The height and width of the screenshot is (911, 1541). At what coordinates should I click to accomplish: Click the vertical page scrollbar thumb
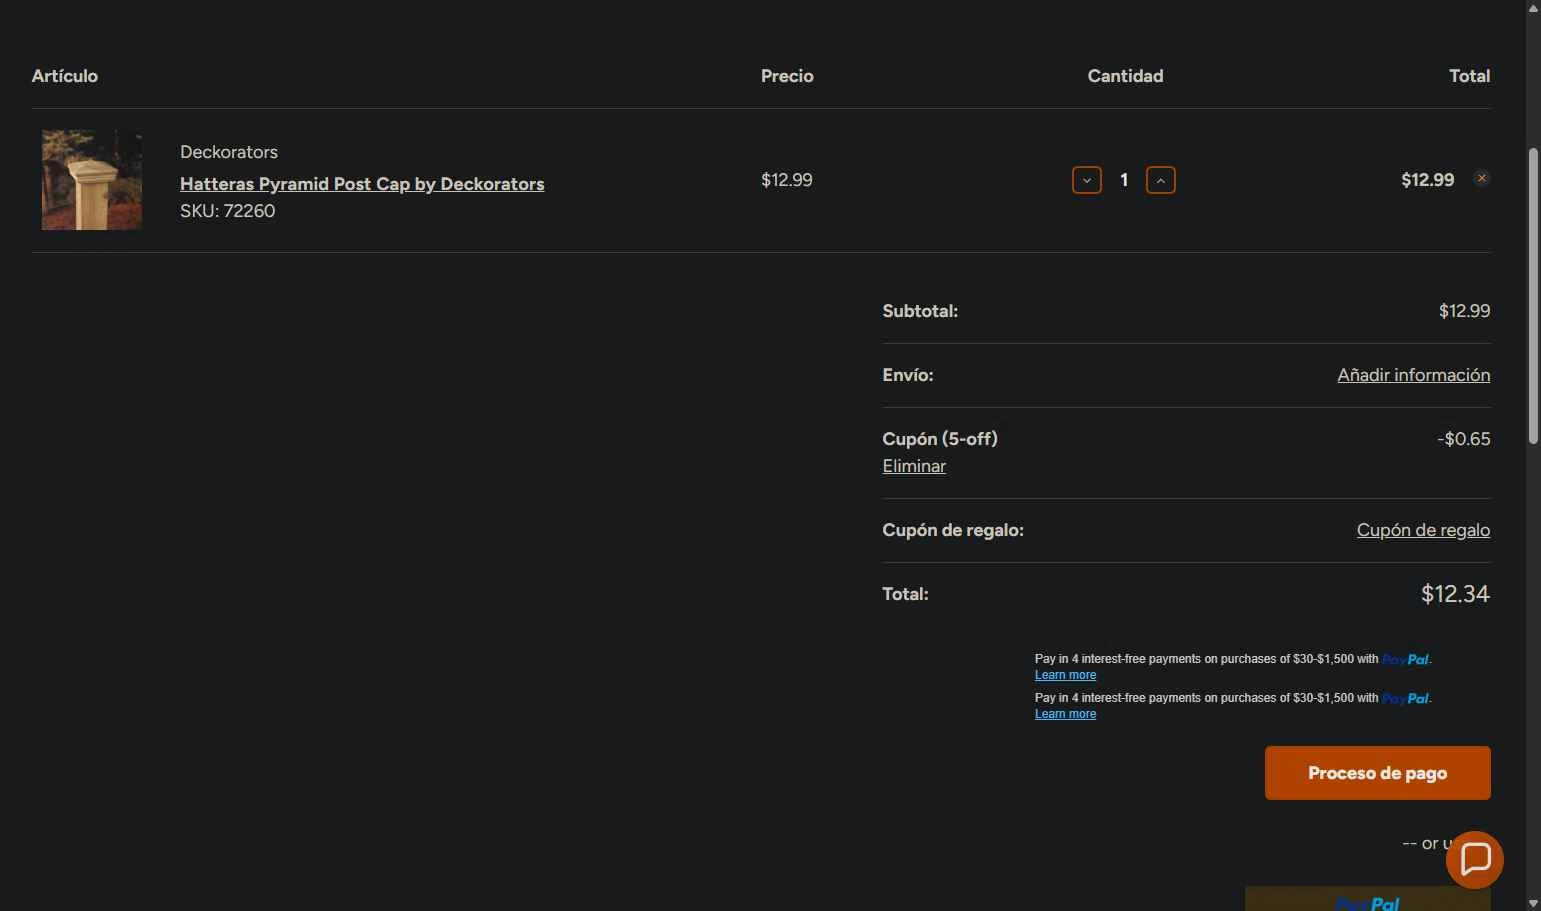(x=1533, y=296)
